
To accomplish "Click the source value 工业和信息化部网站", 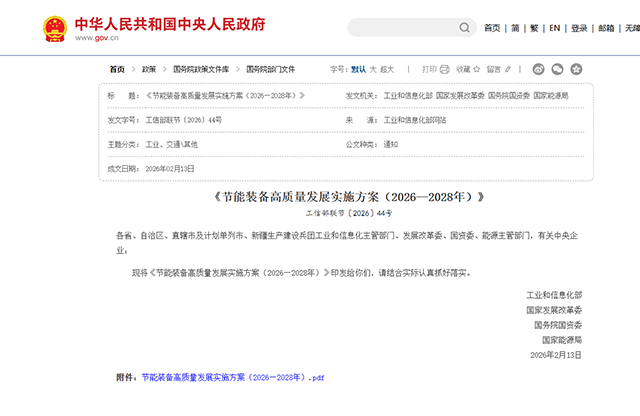I will coord(415,120).
